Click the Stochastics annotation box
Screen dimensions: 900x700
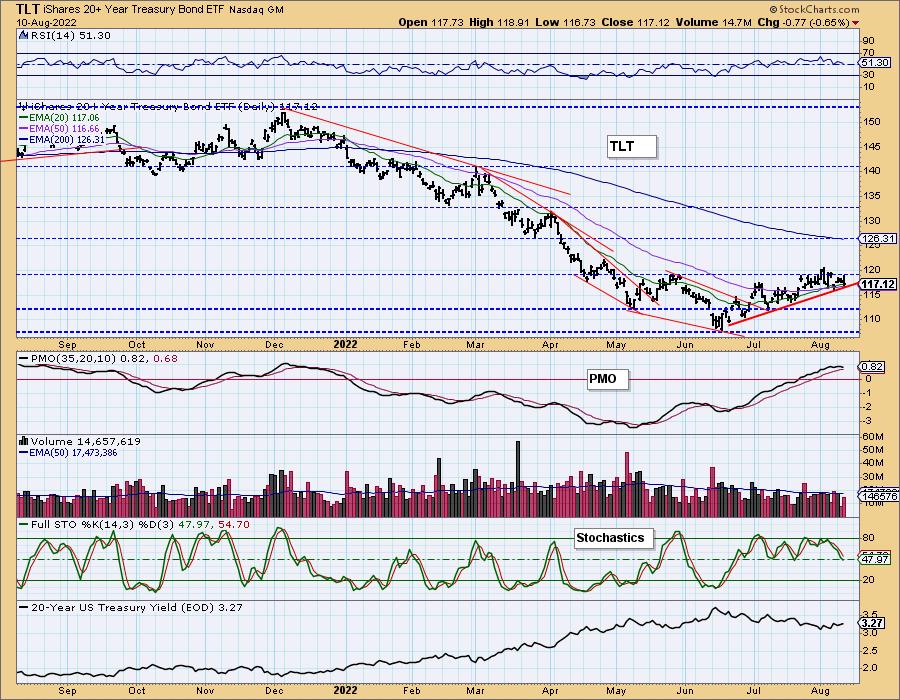[614, 538]
